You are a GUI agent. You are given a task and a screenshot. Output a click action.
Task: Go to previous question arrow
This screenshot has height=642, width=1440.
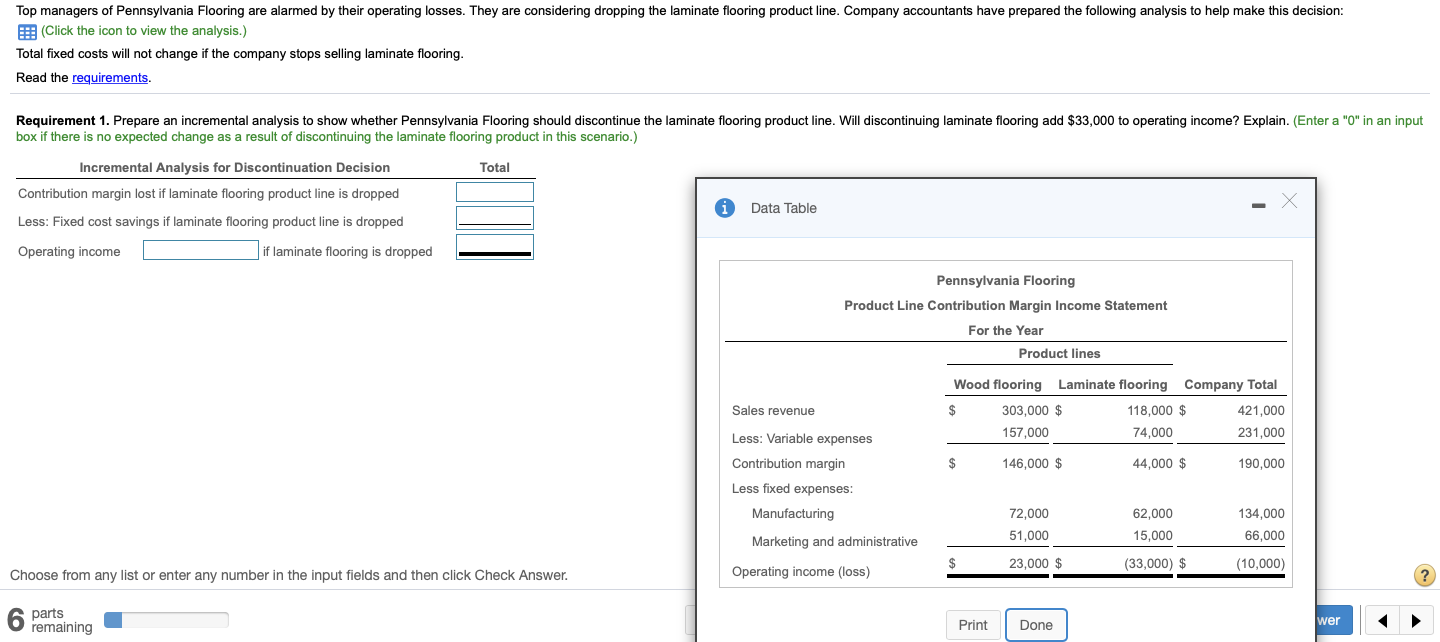click(x=1383, y=621)
